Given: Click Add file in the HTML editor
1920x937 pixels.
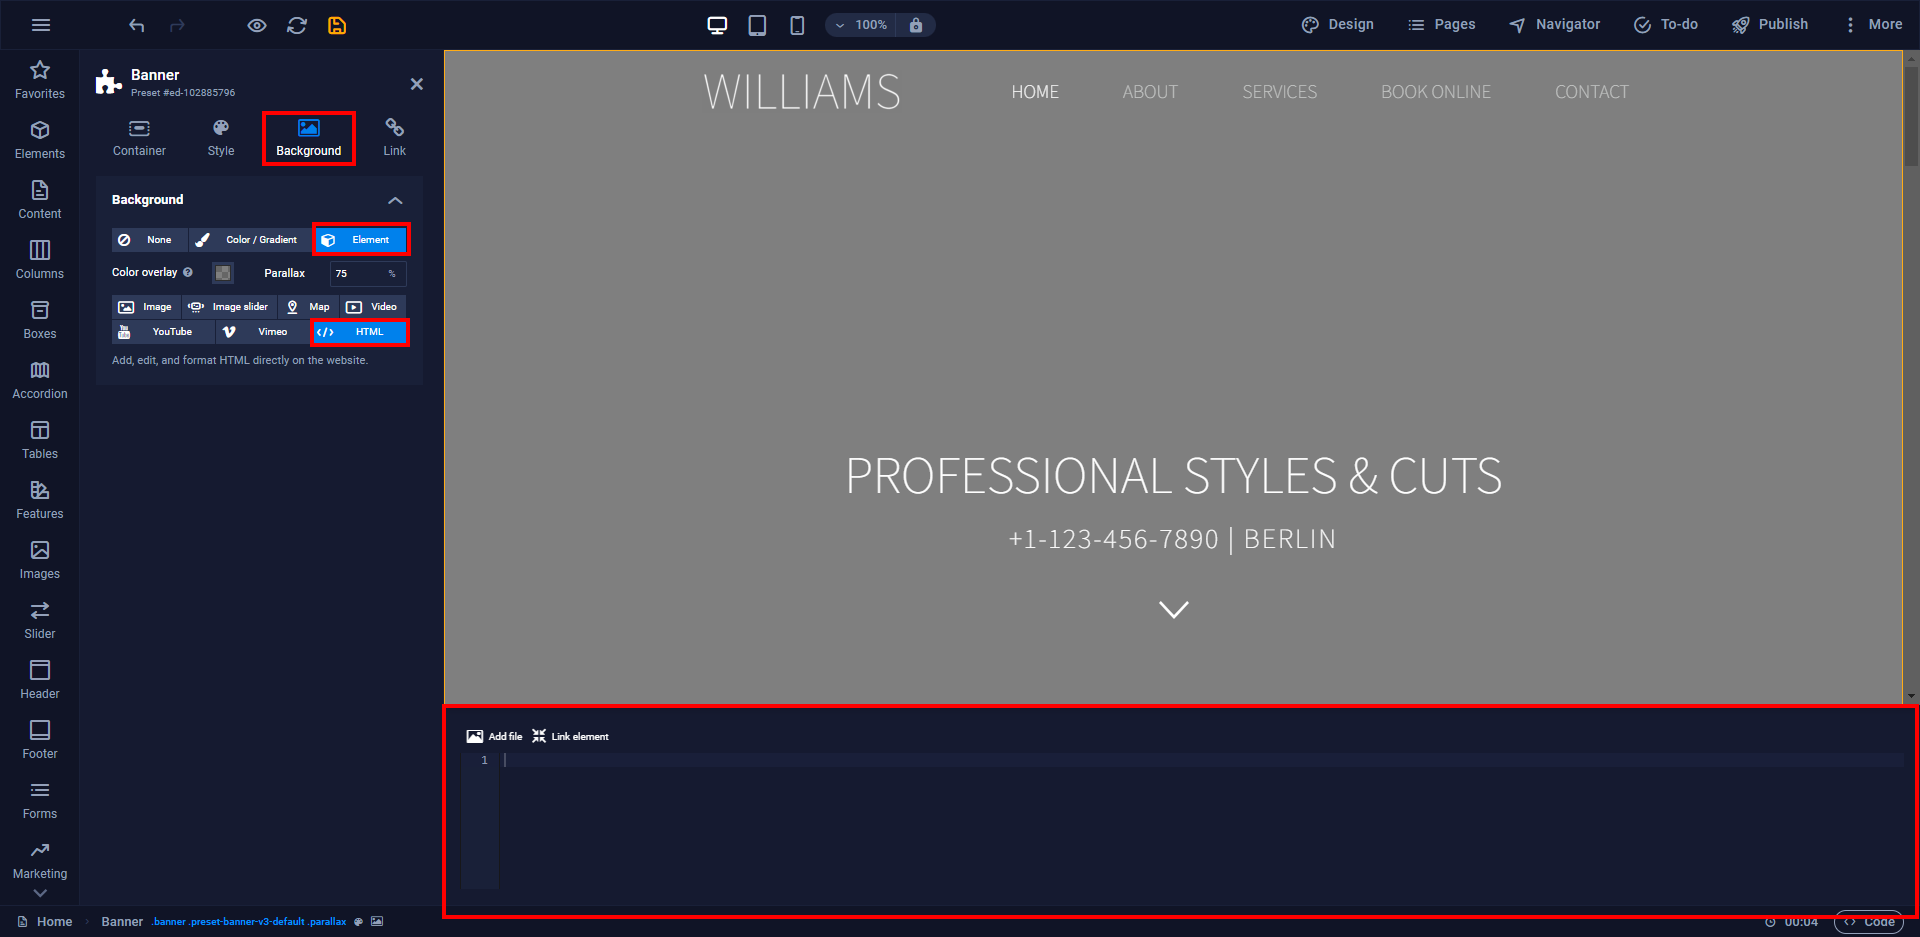Looking at the screenshot, I should pos(494,736).
